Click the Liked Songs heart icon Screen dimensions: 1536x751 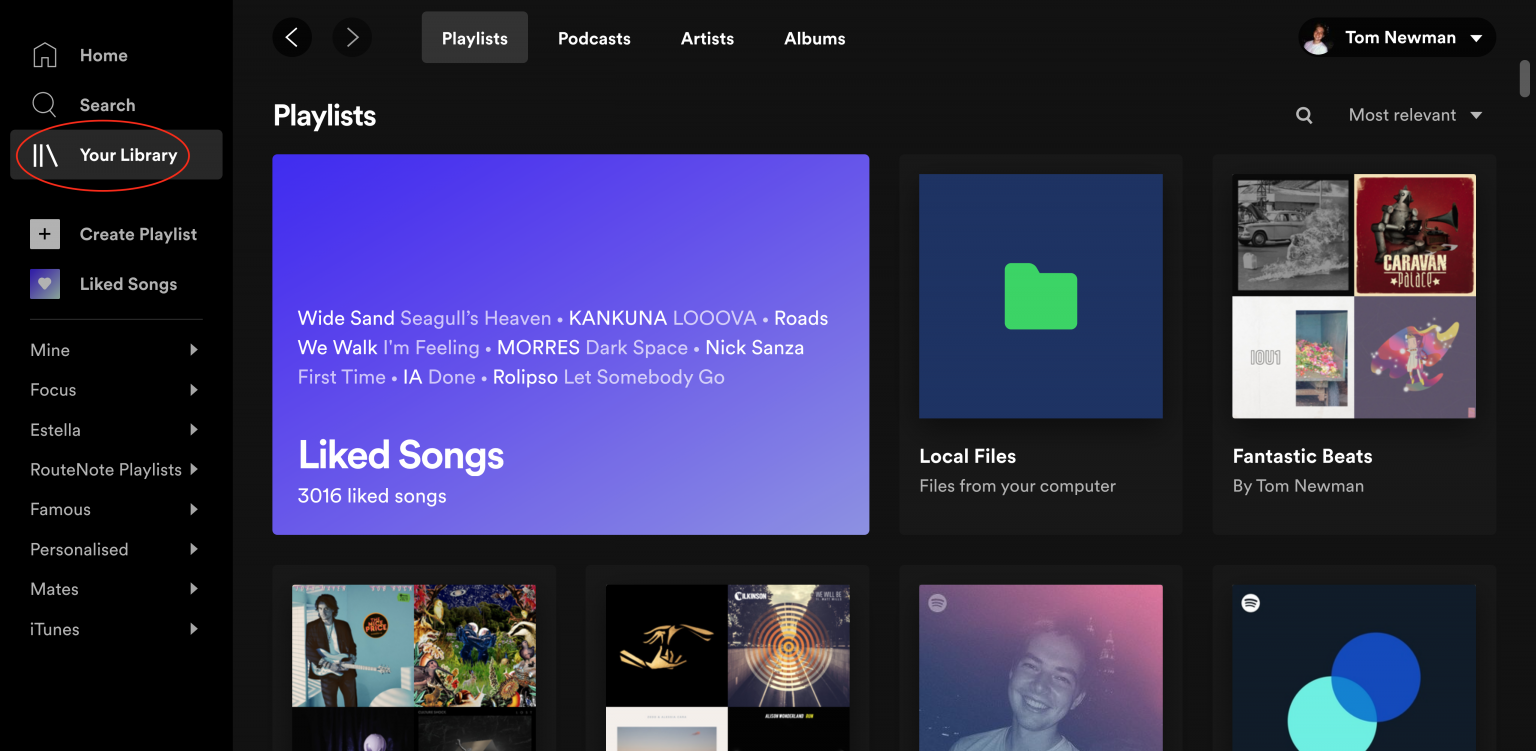(45, 284)
